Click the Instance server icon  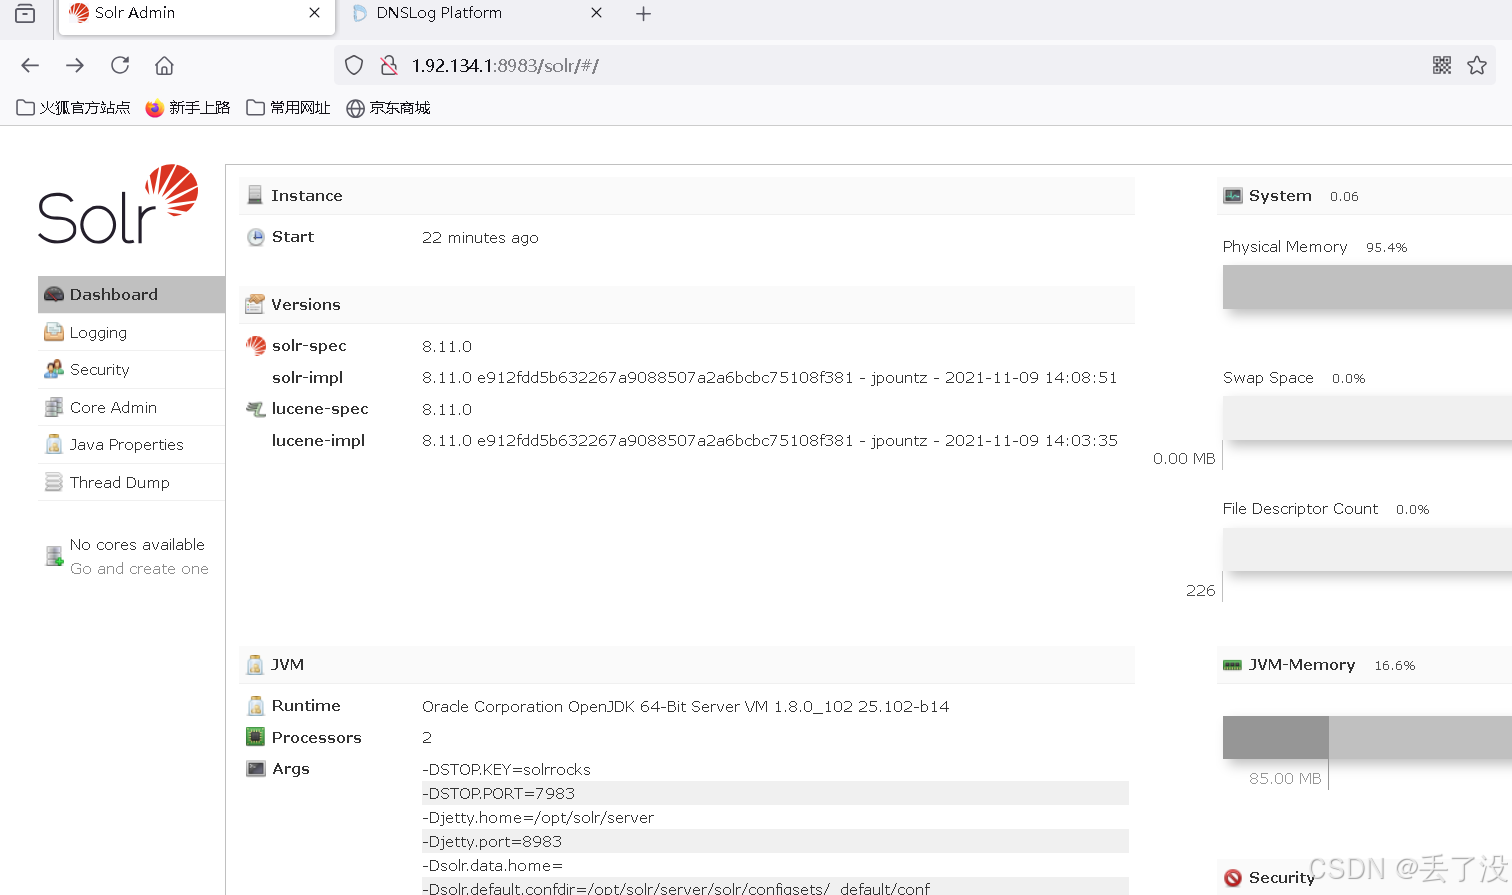(x=255, y=195)
